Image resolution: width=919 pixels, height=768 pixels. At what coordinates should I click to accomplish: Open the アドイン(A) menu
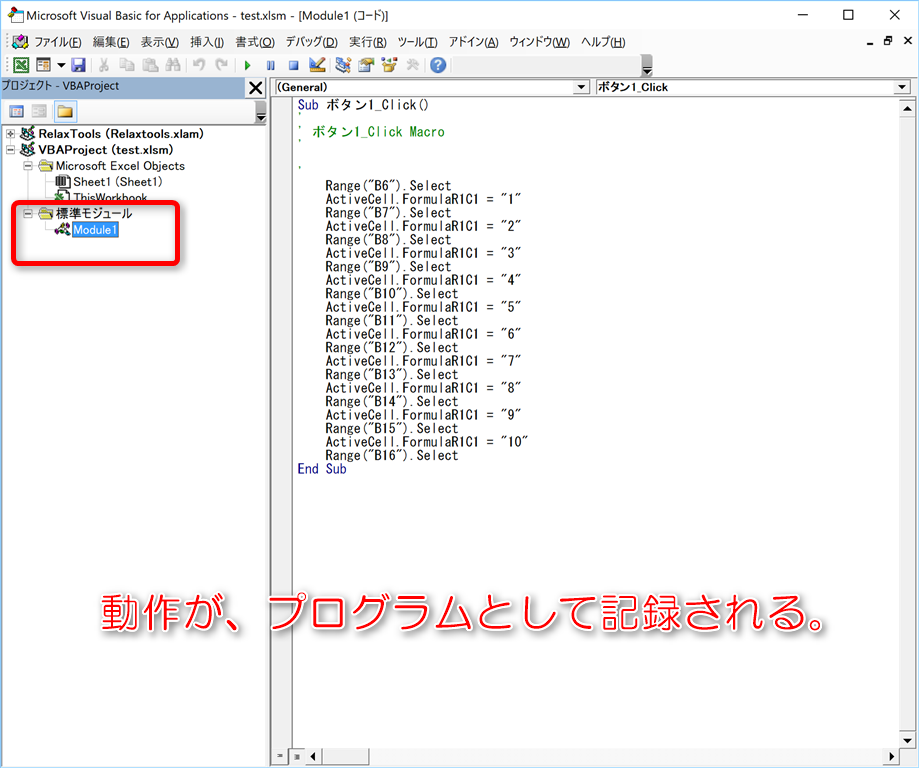point(474,42)
